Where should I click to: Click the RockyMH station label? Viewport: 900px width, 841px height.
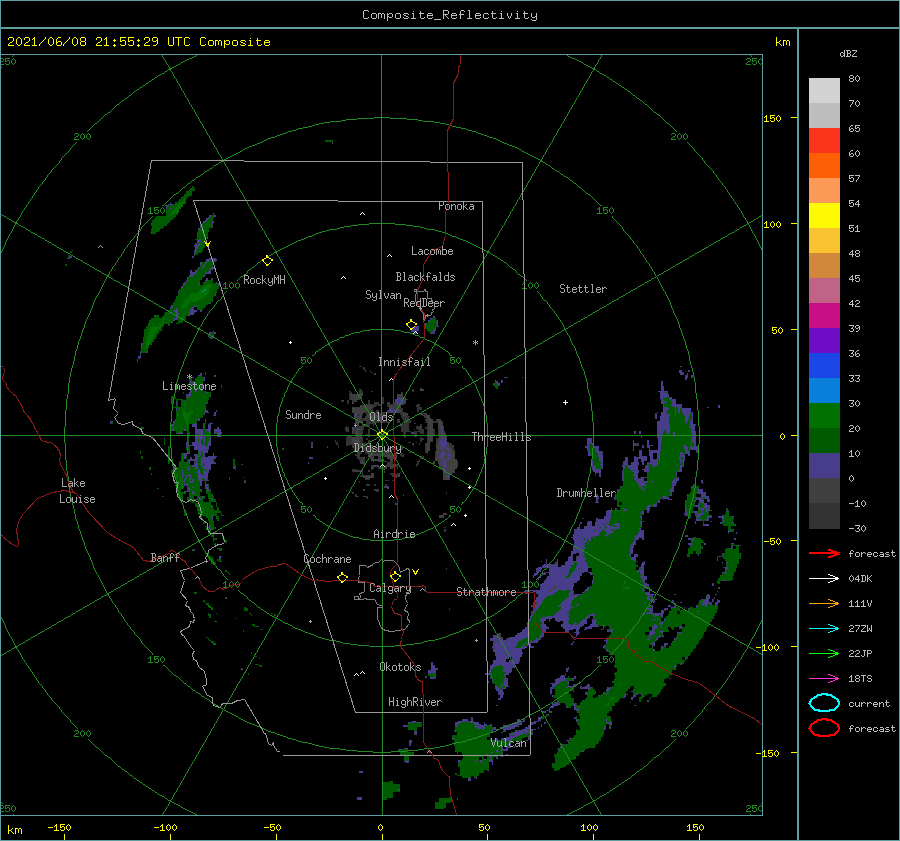point(264,280)
